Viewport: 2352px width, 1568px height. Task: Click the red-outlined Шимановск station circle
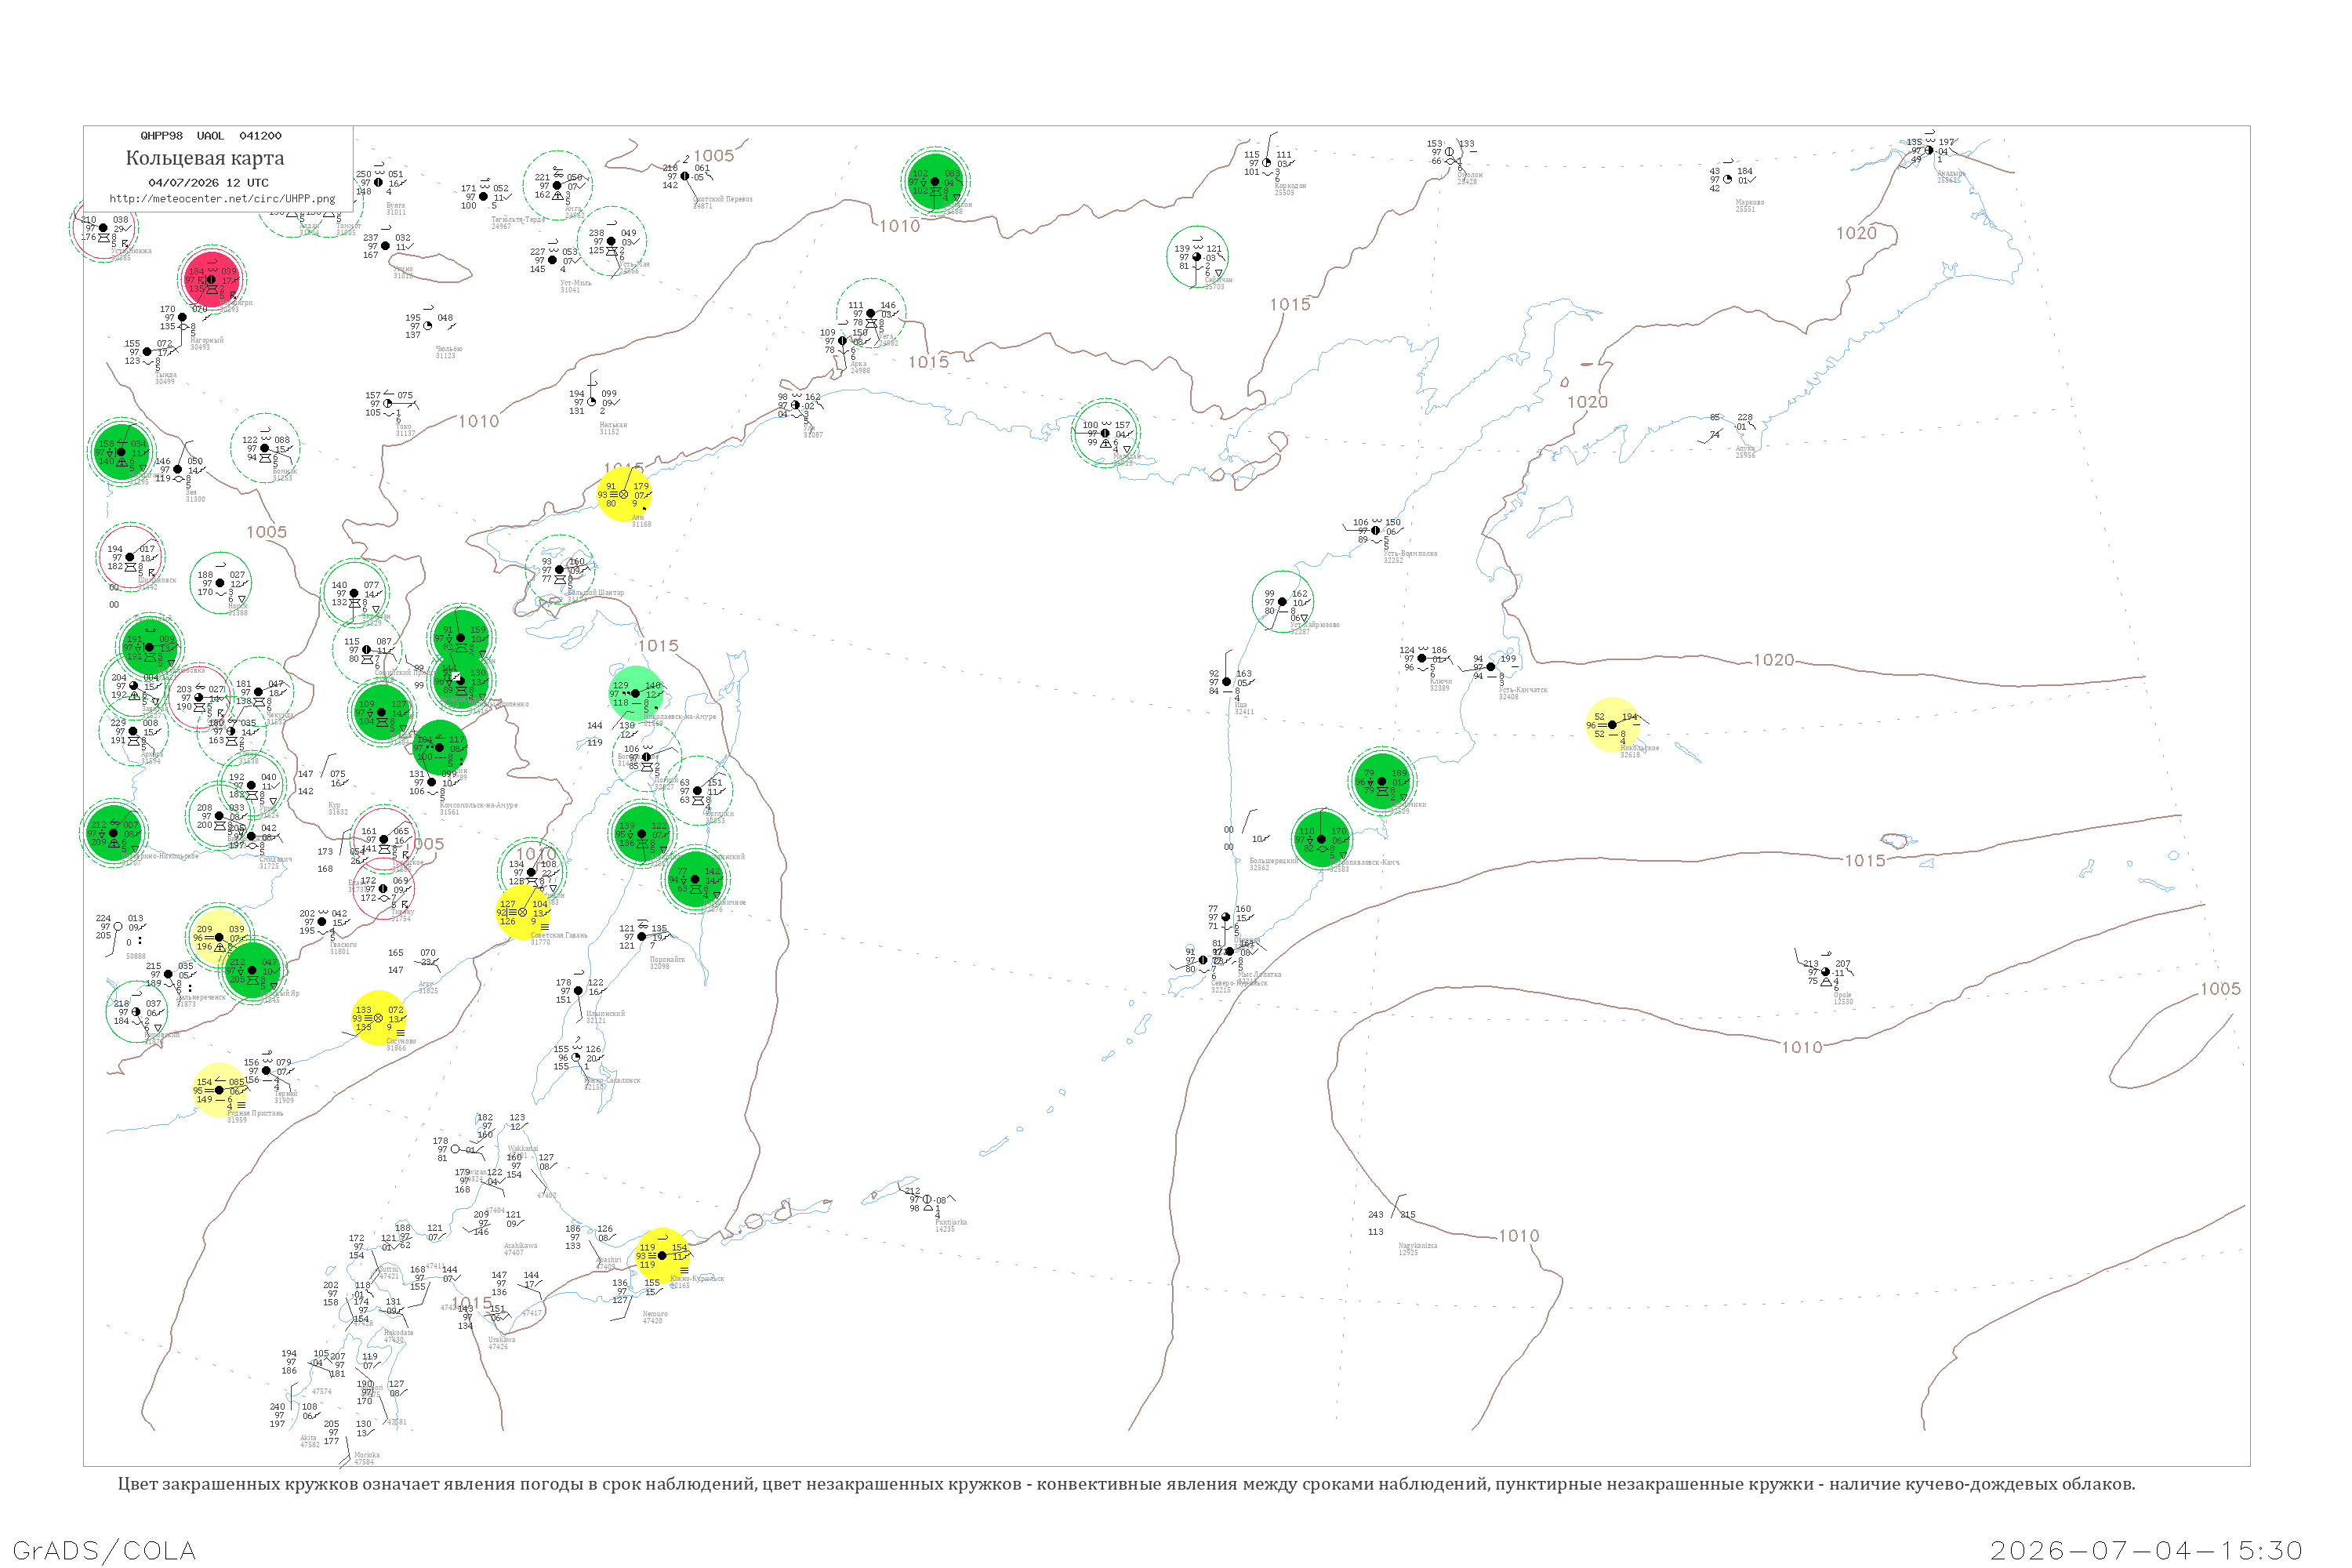[130, 557]
